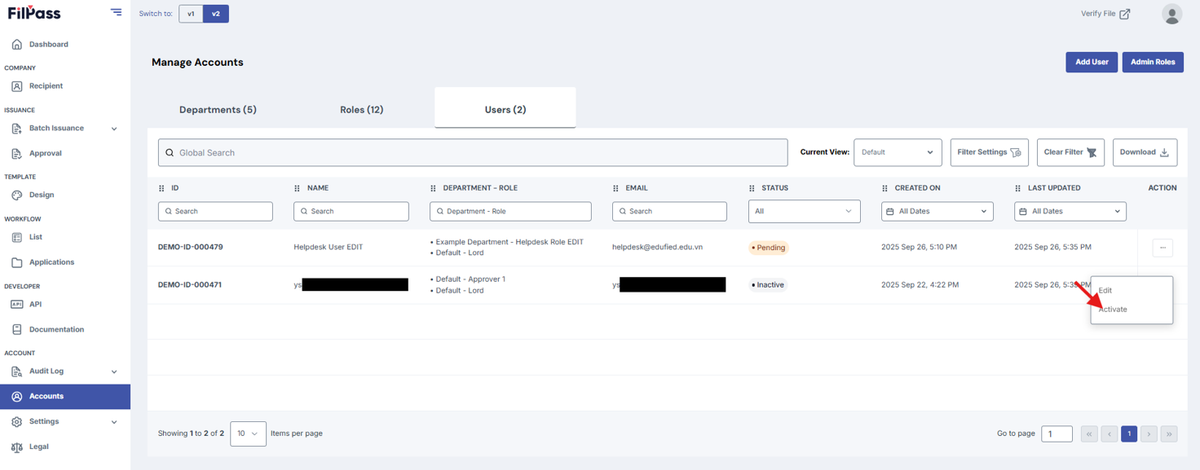Expand the Settings submenu
The height and width of the screenshot is (470, 1200).
[x=114, y=421]
